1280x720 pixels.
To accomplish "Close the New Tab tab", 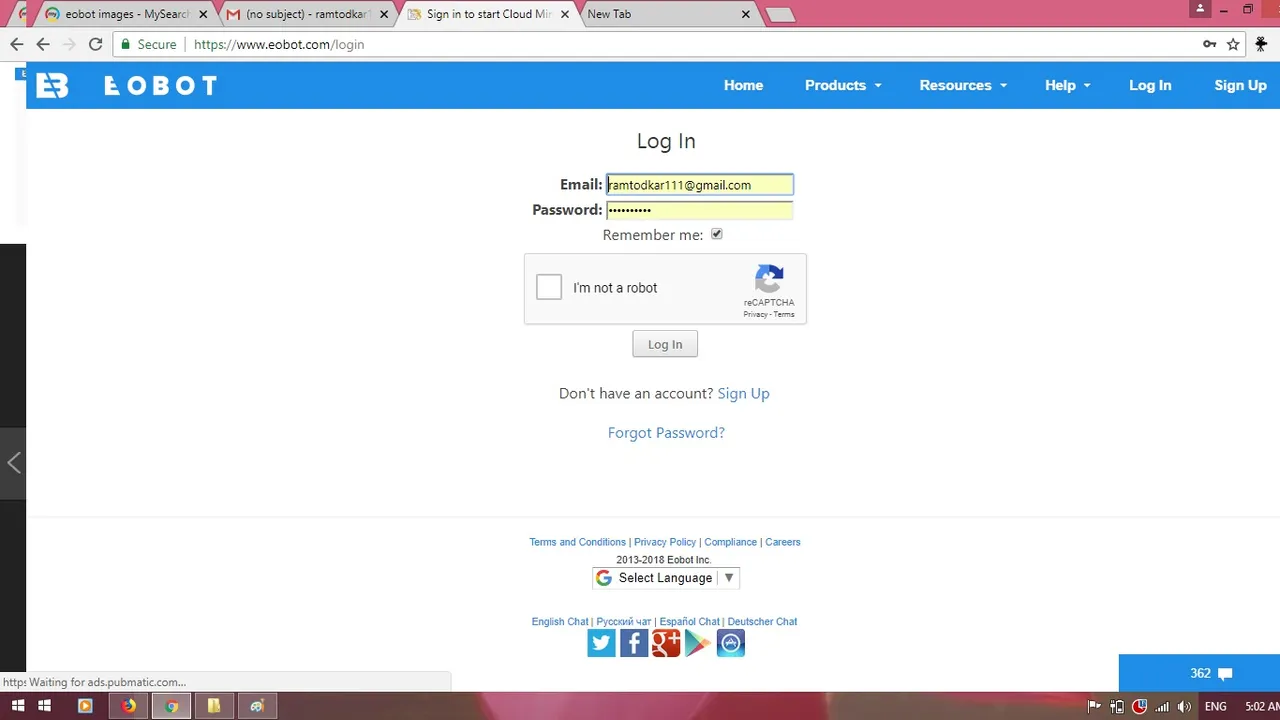I will [745, 15].
